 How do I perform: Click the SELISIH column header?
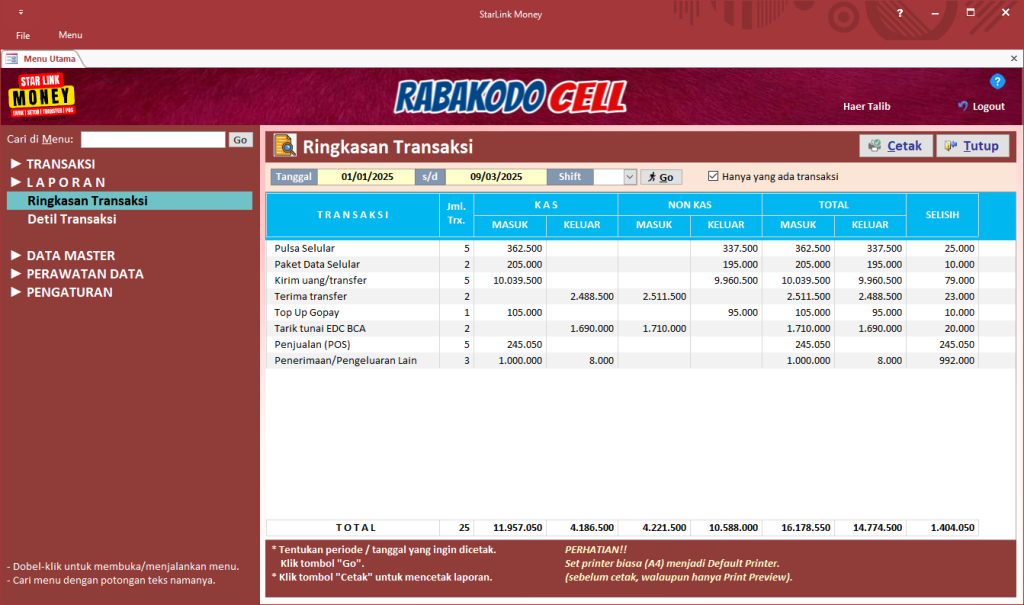(942, 215)
